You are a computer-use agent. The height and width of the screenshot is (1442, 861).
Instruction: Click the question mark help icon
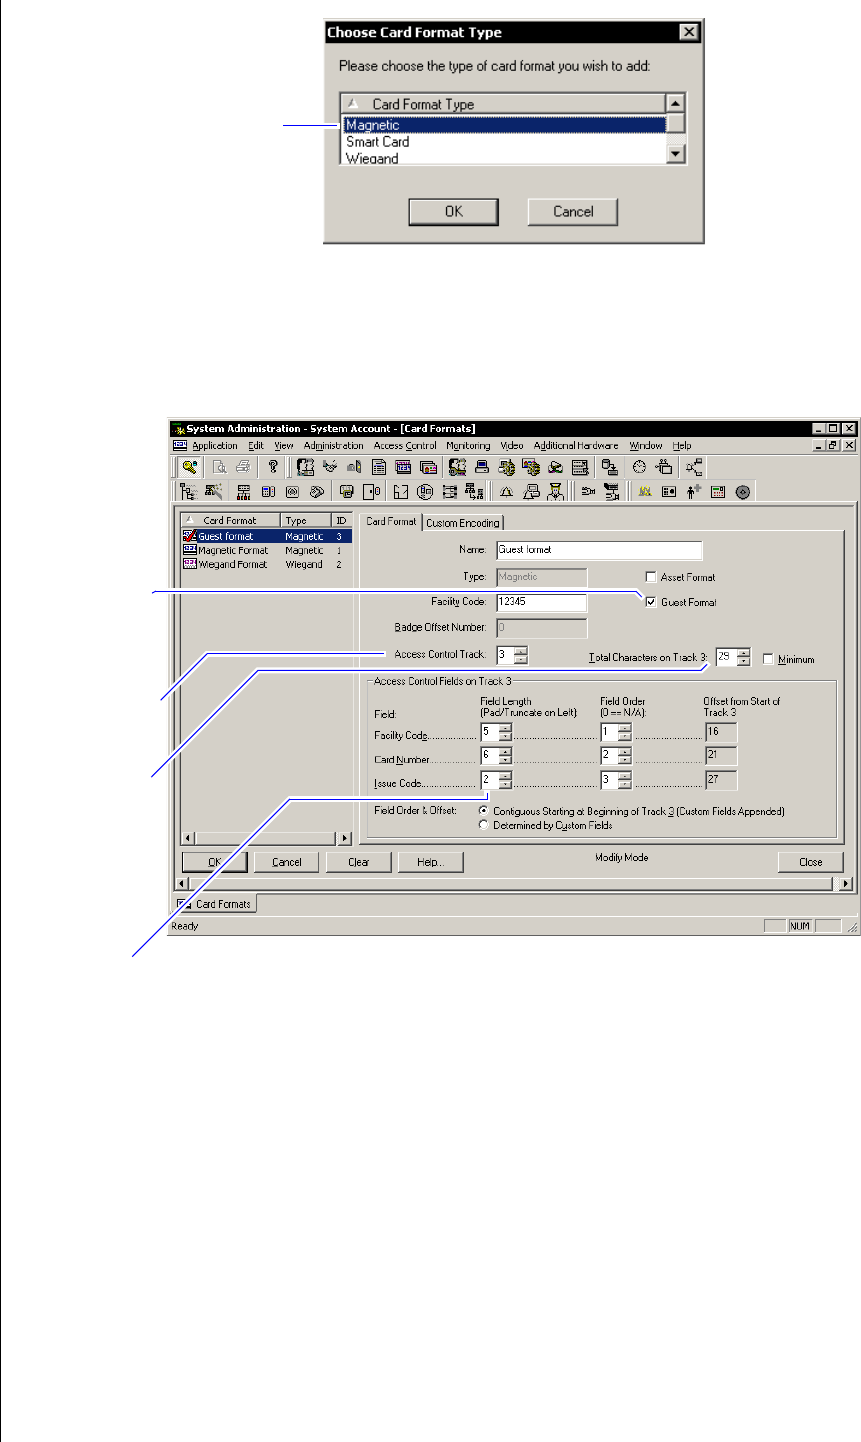271,466
